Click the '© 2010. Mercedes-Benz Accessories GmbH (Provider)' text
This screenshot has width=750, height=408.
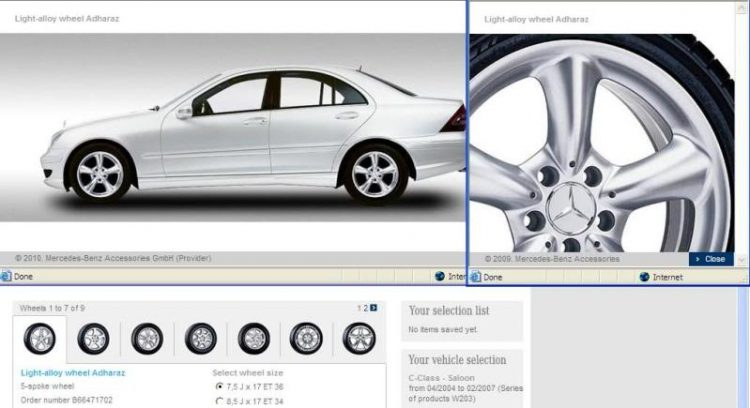113,258
